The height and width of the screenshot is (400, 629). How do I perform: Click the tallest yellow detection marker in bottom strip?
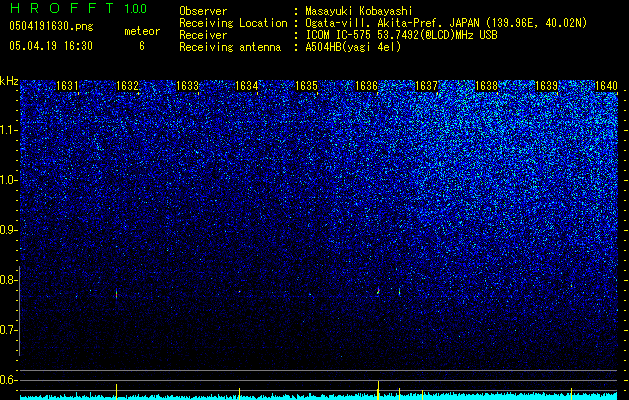[378, 390]
